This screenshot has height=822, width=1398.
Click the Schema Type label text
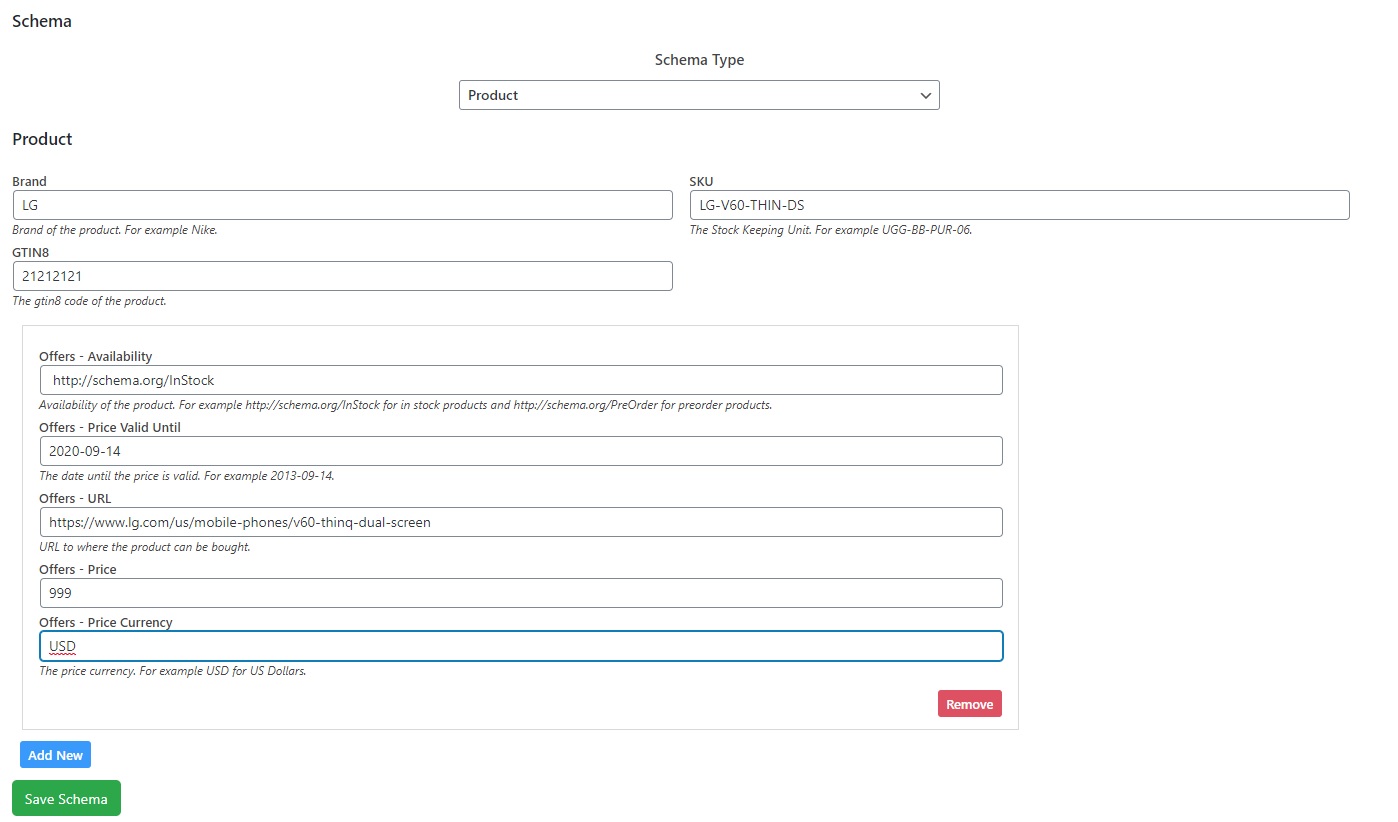click(699, 60)
